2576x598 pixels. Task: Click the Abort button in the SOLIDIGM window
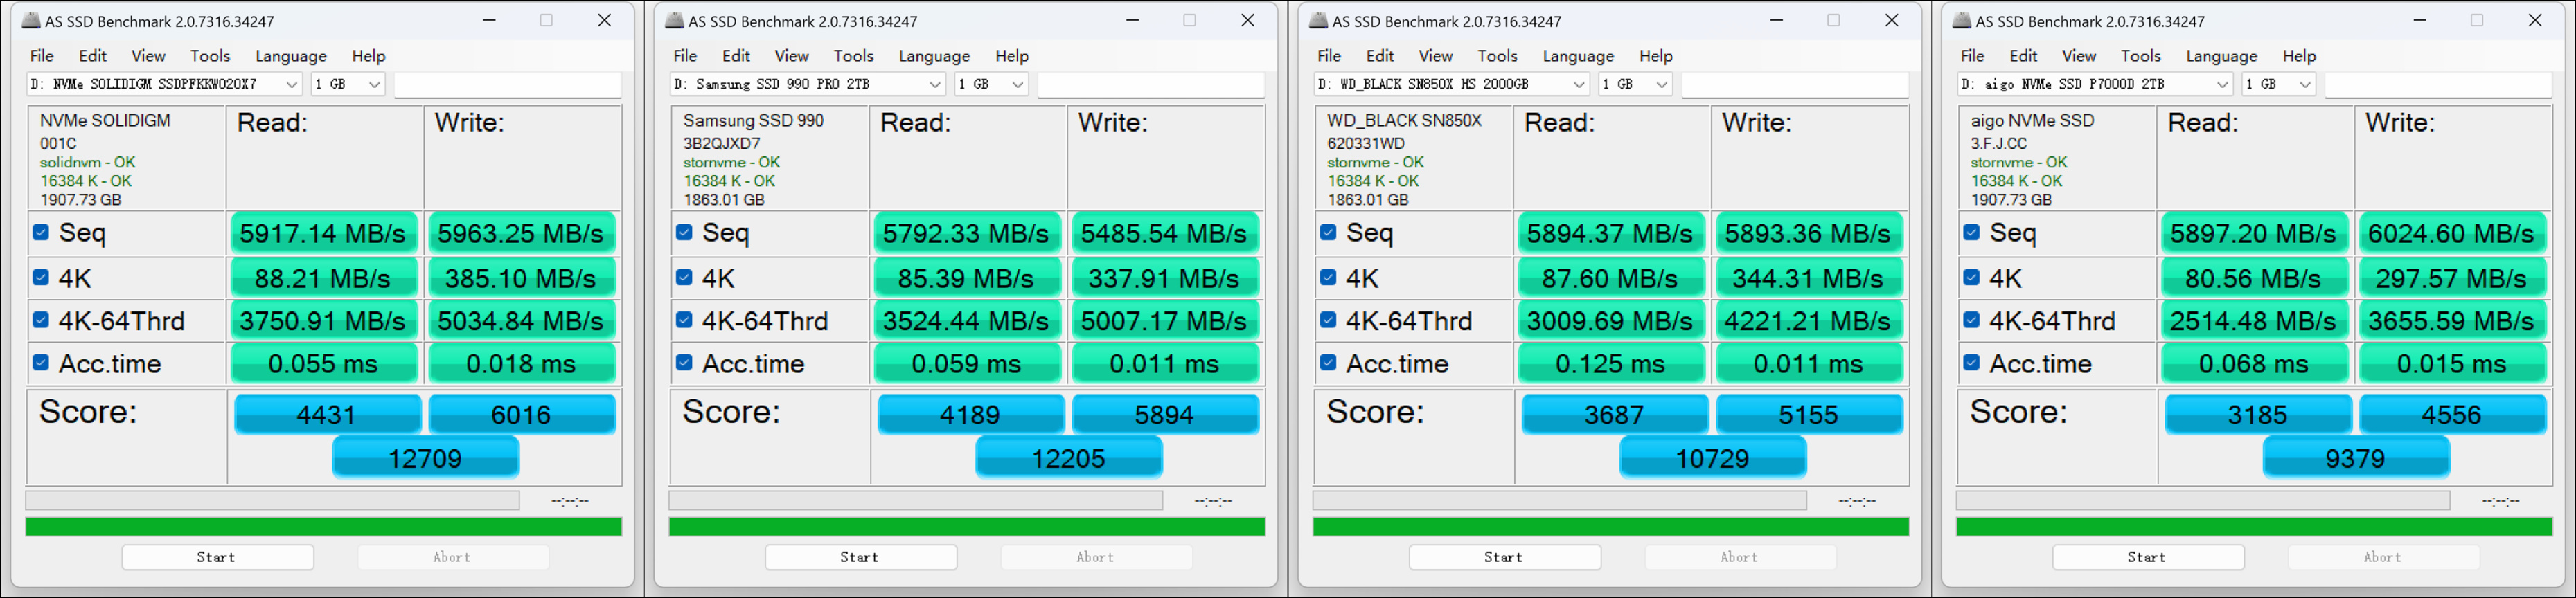[x=452, y=557]
